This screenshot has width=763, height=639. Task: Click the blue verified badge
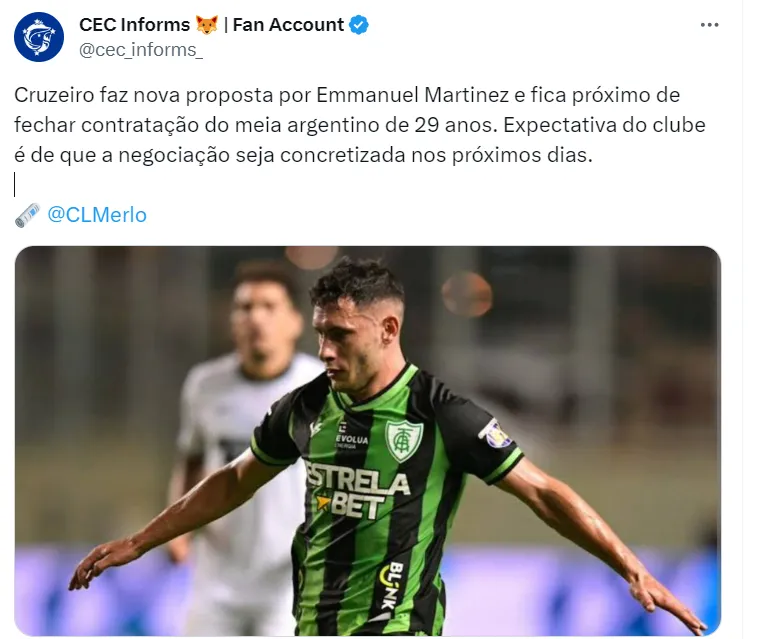(x=359, y=25)
